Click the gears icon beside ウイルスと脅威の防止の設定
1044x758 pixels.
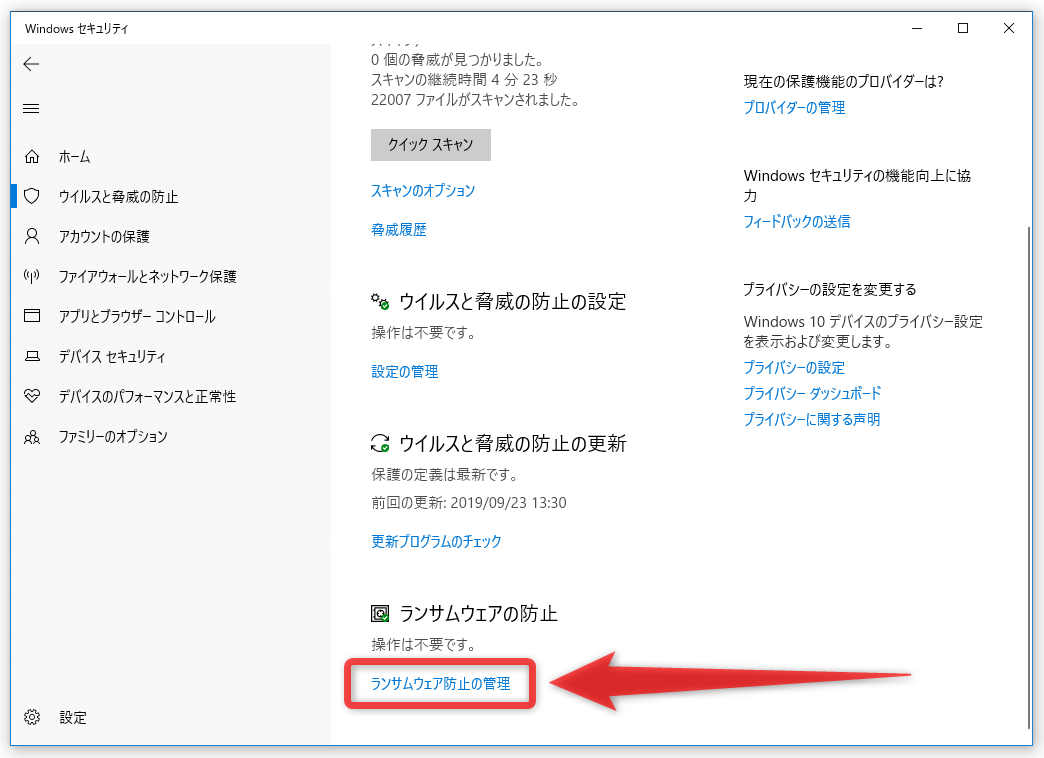pyautogui.click(x=380, y=302)
